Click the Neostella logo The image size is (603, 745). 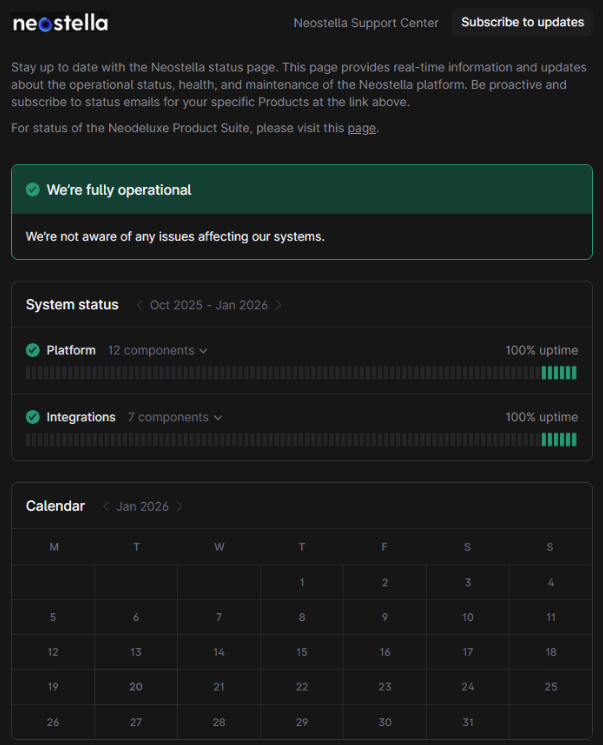[60, 22]
